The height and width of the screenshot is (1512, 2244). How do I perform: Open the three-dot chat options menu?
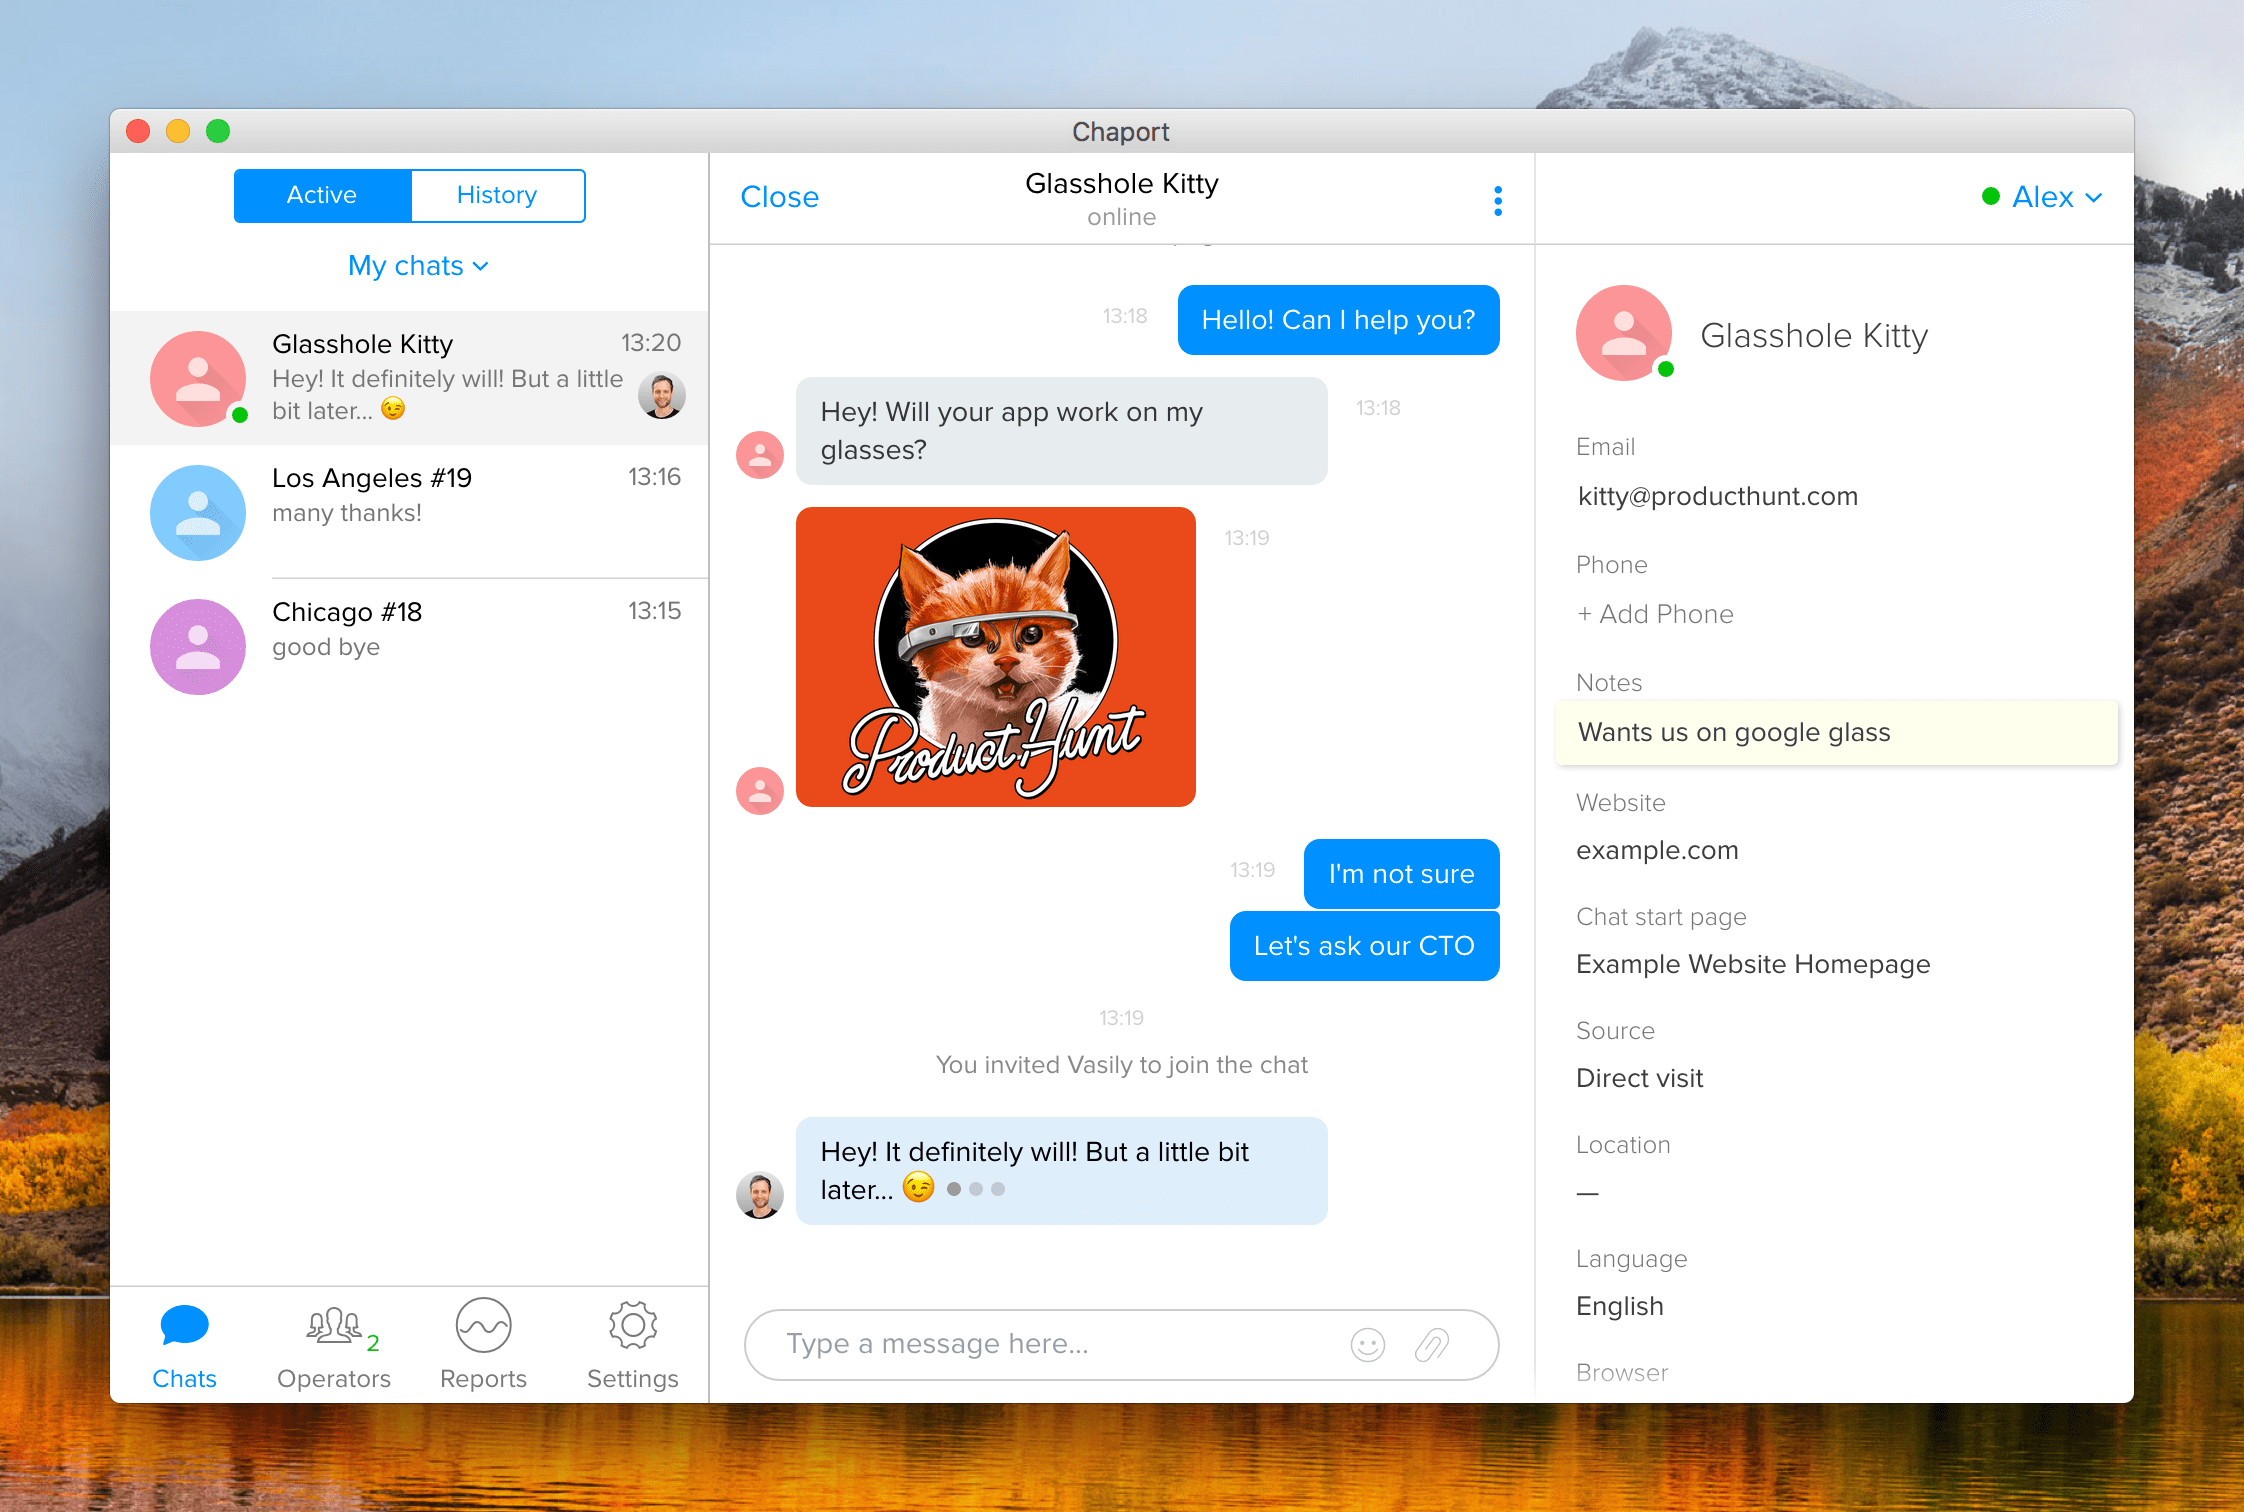(x=1497, y=200)
